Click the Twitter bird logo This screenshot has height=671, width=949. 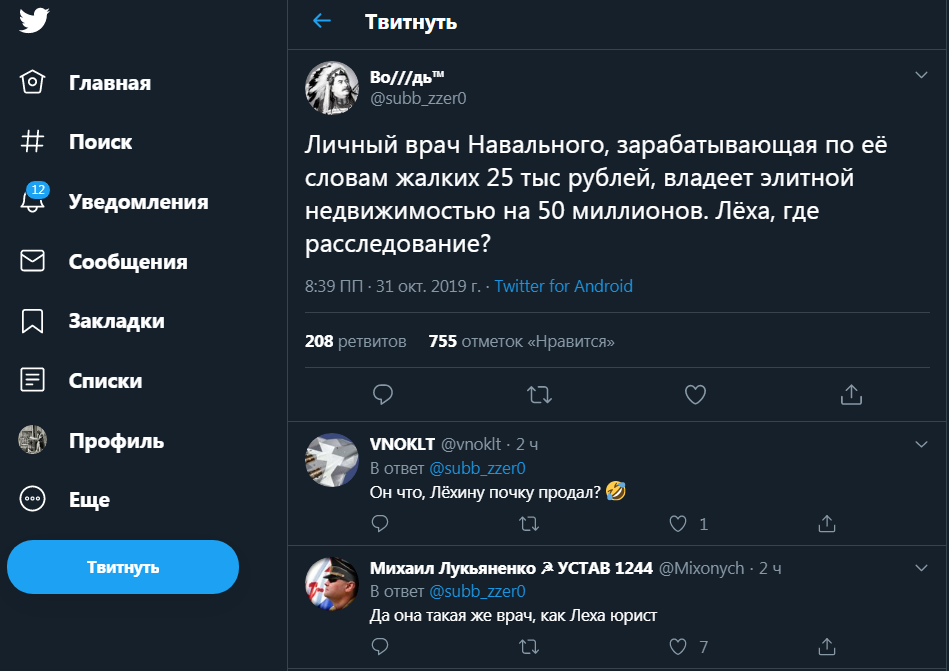click(x=34, y=21)
